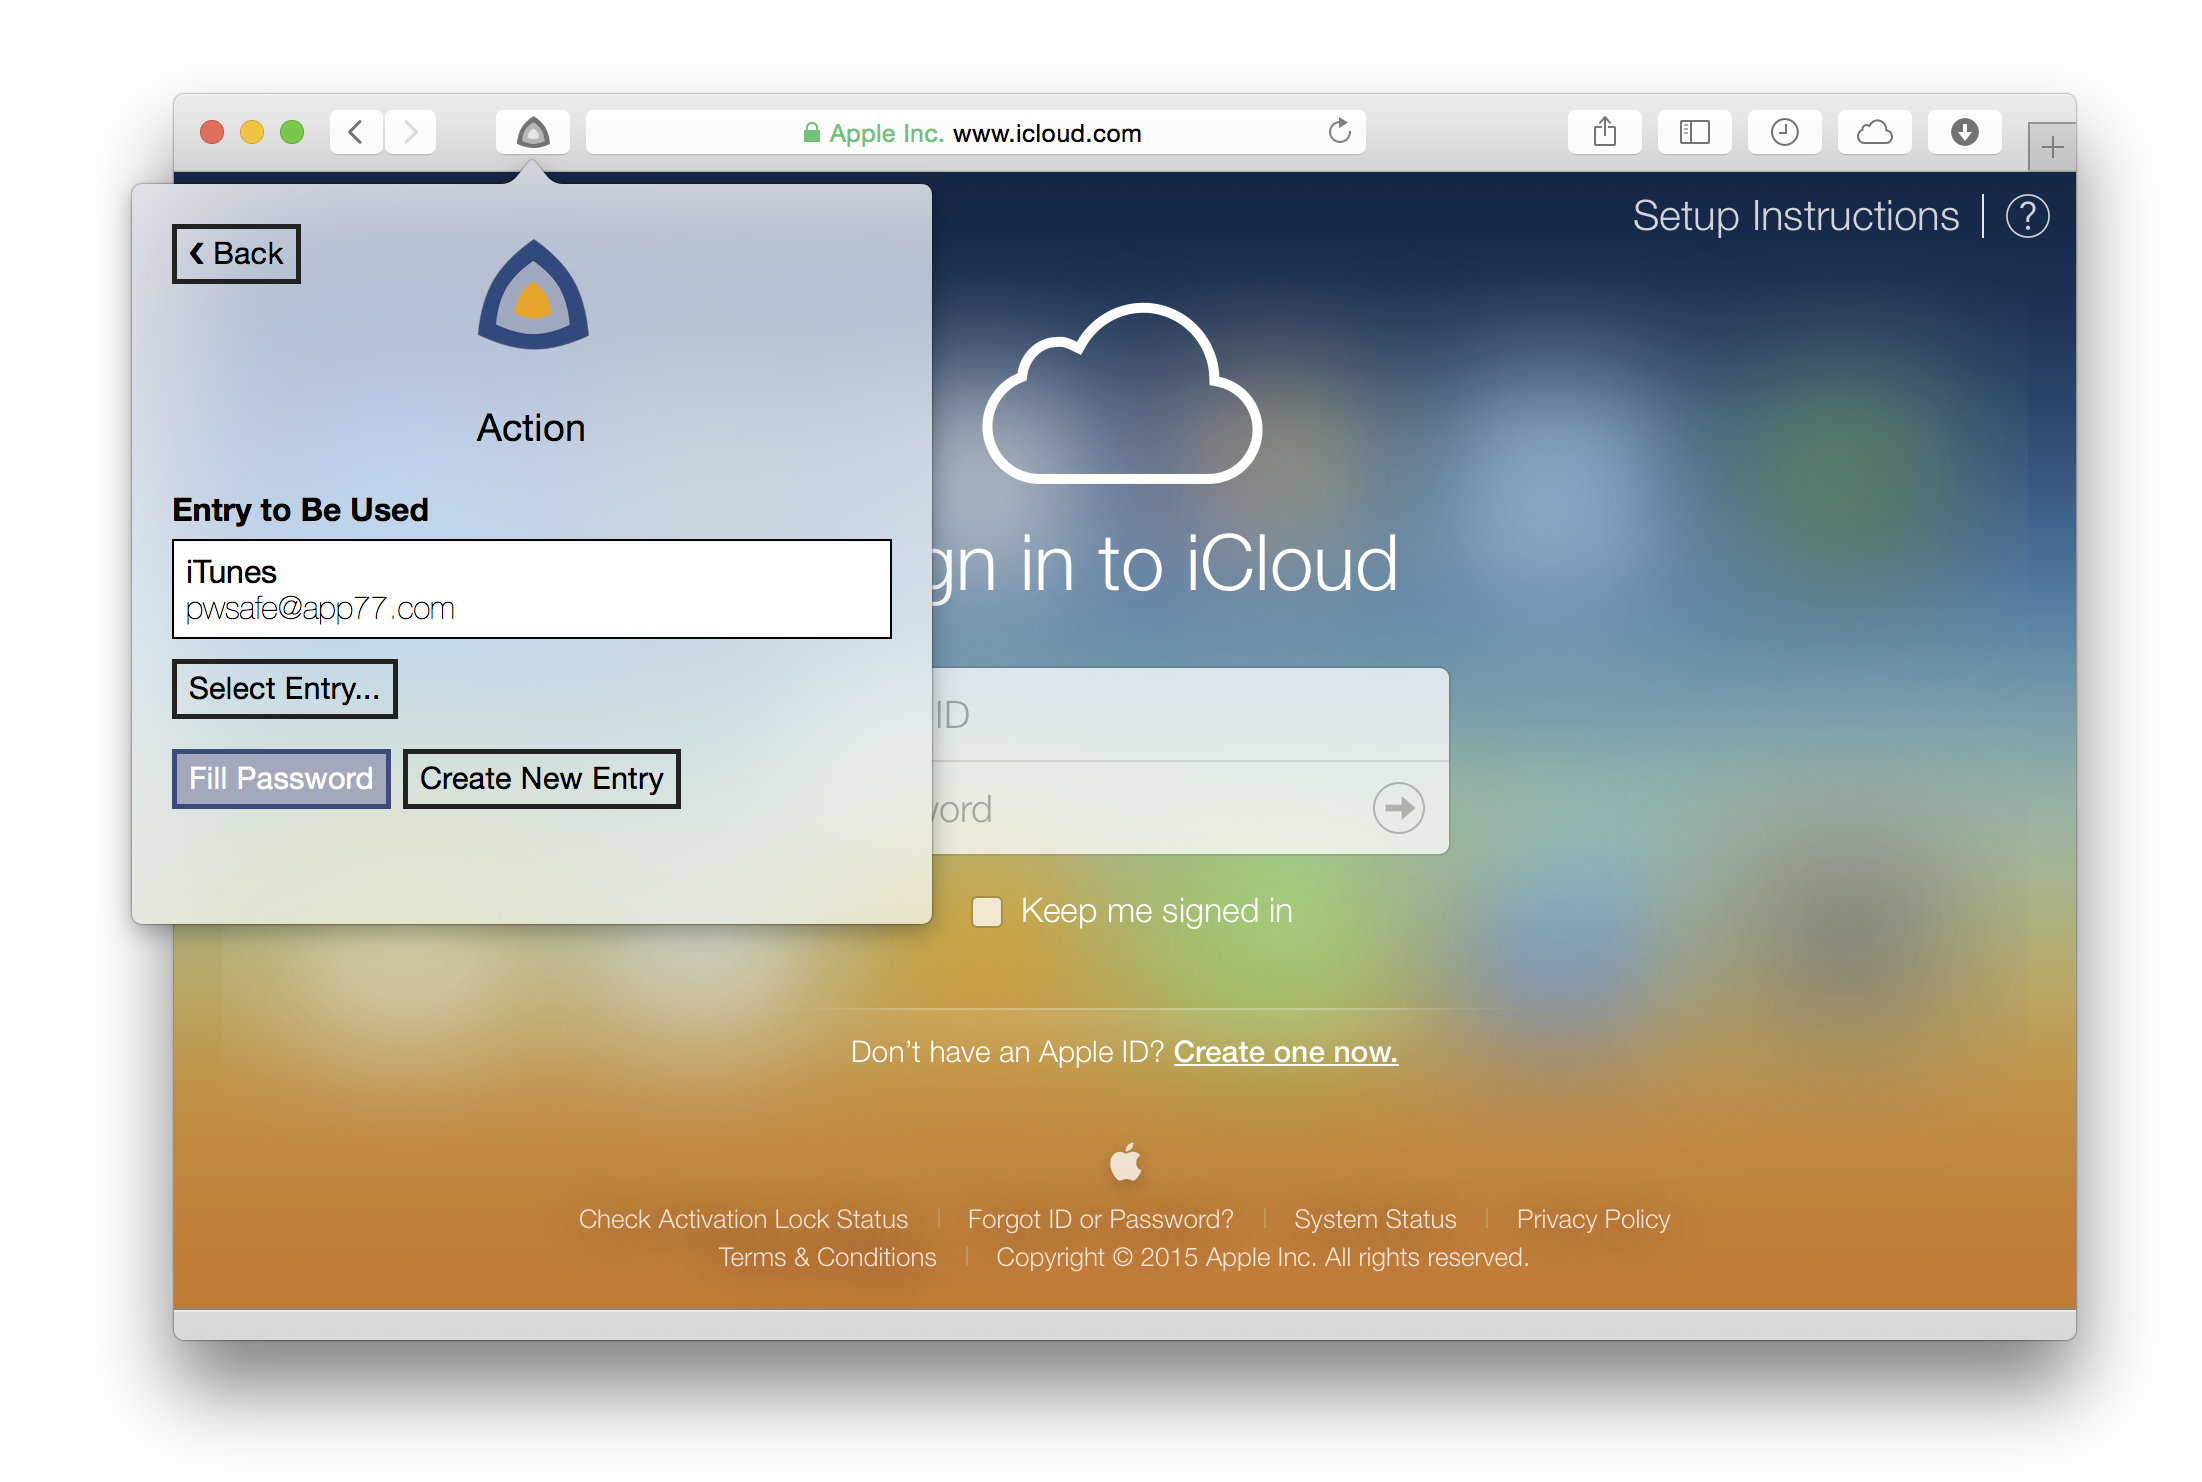Close the Safari window with red button
The width and height of the screenshot is (2202, 1482).
212,132
